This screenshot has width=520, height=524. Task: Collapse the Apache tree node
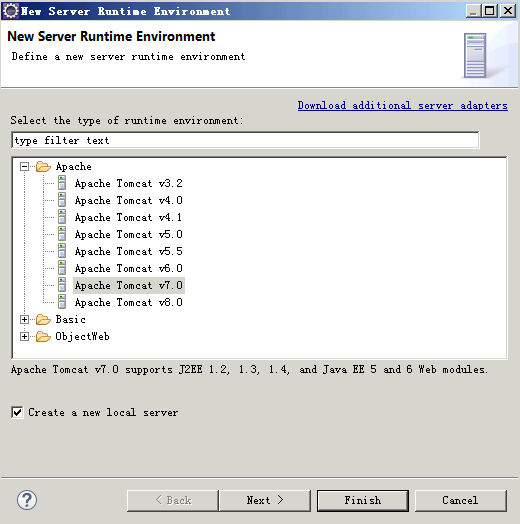click(24, 166)
